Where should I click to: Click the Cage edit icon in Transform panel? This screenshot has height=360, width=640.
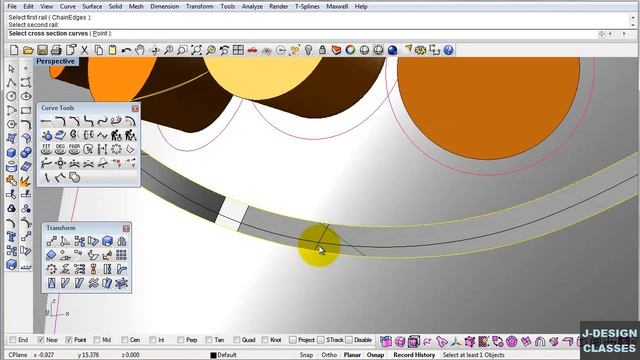pyautogui.click(x=121, y=283)
